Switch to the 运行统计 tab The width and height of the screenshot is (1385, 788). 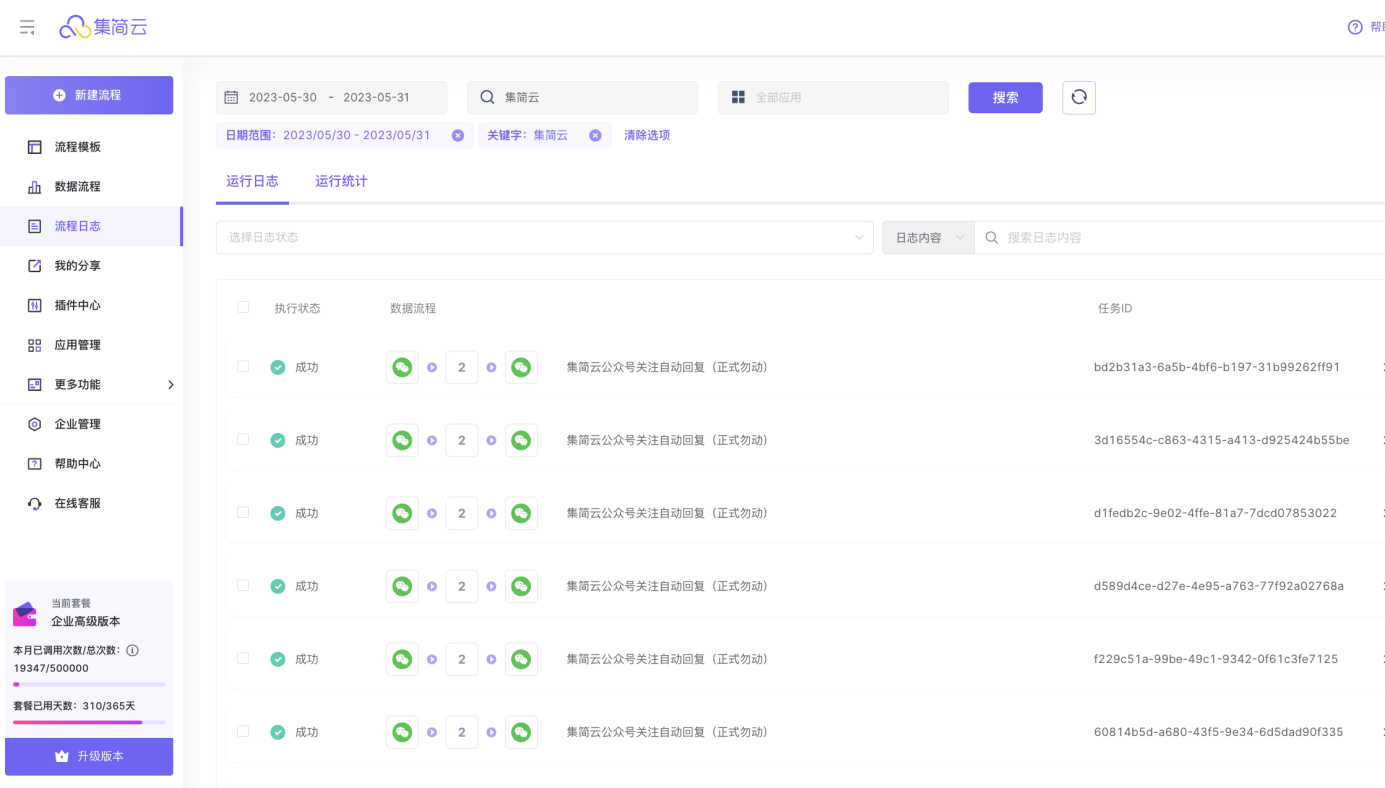(x=341, y=181)
